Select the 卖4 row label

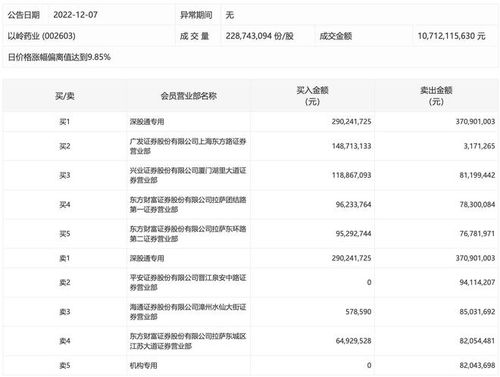[65, 341]
